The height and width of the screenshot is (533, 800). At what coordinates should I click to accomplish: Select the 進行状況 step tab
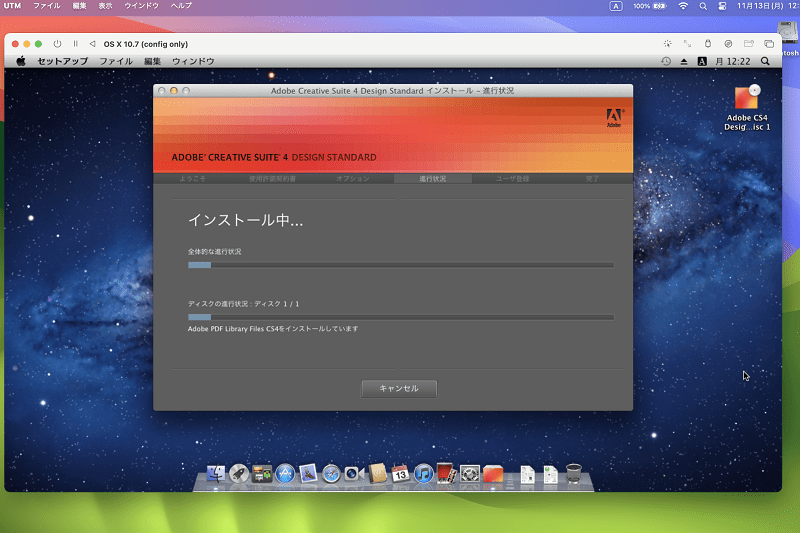click(x=433, y=179)
